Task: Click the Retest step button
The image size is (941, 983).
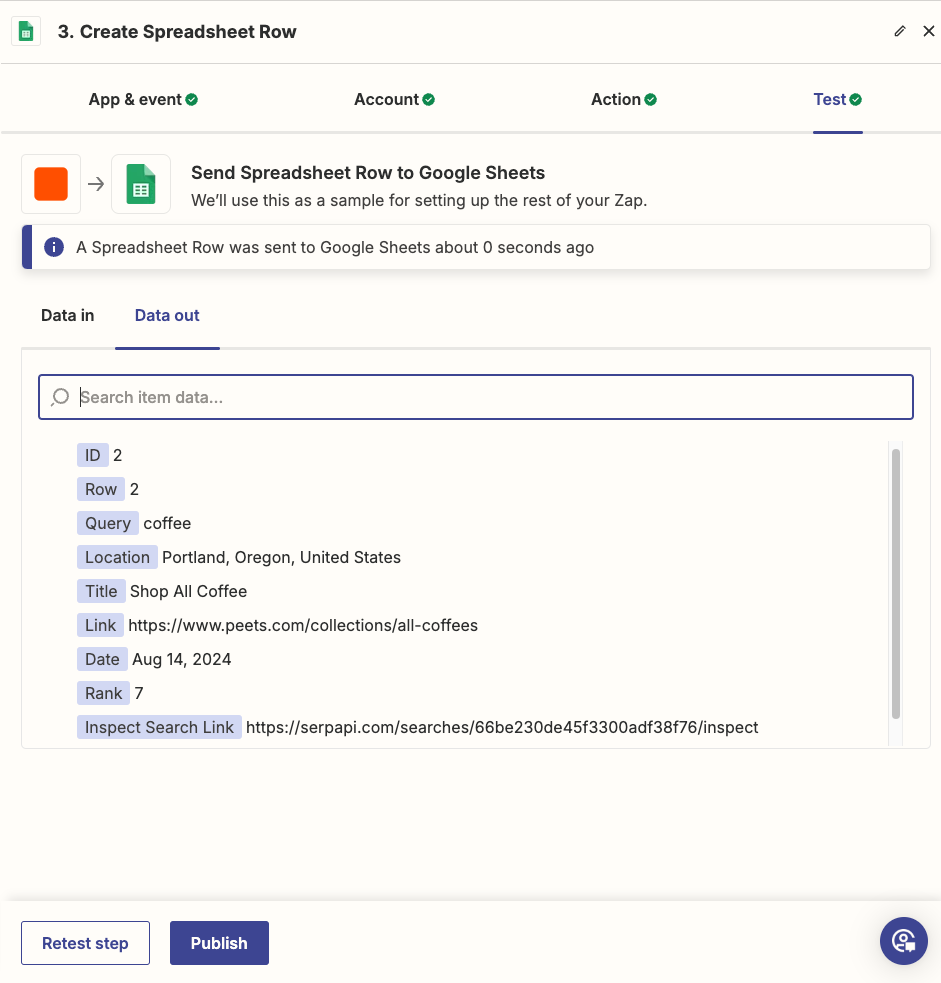Action: click(x=85, y=943)
